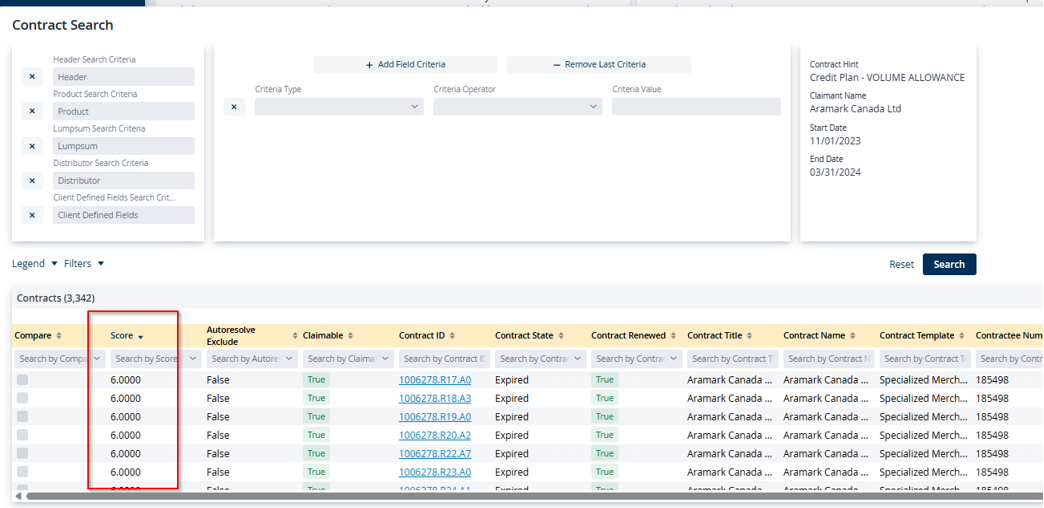Screen dimensions: 1044x508
Task: Click the Add Field Criteria button
Action: coord(405,64)
